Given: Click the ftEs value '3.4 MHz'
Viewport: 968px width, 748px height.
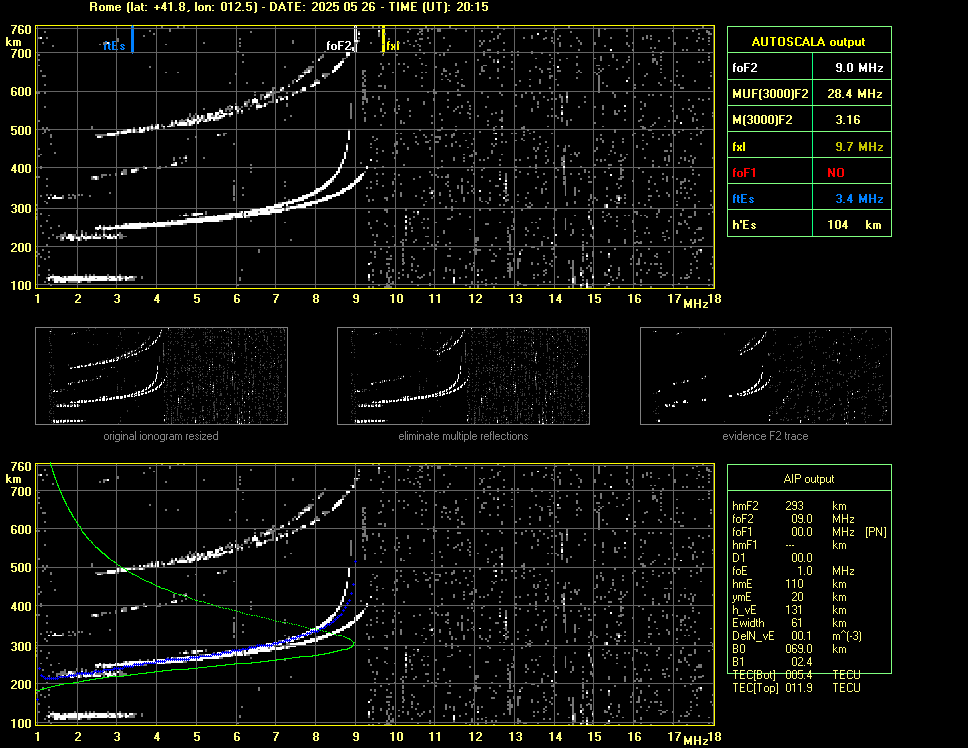Looking at the screenshot, I should pyautogui.click(x=859, y=199).
